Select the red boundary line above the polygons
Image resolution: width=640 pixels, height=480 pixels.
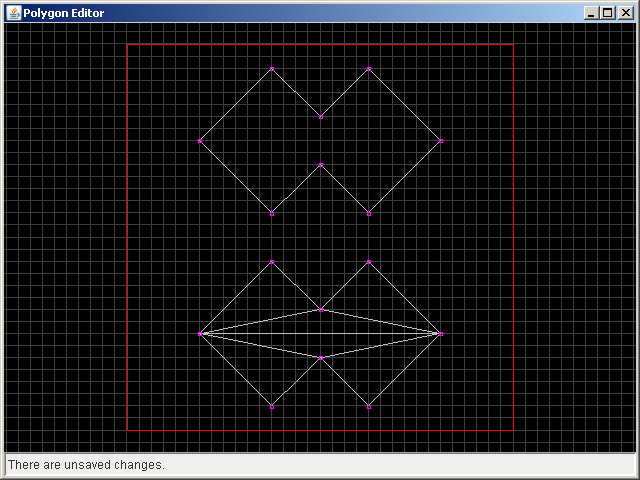coord(320,44)
